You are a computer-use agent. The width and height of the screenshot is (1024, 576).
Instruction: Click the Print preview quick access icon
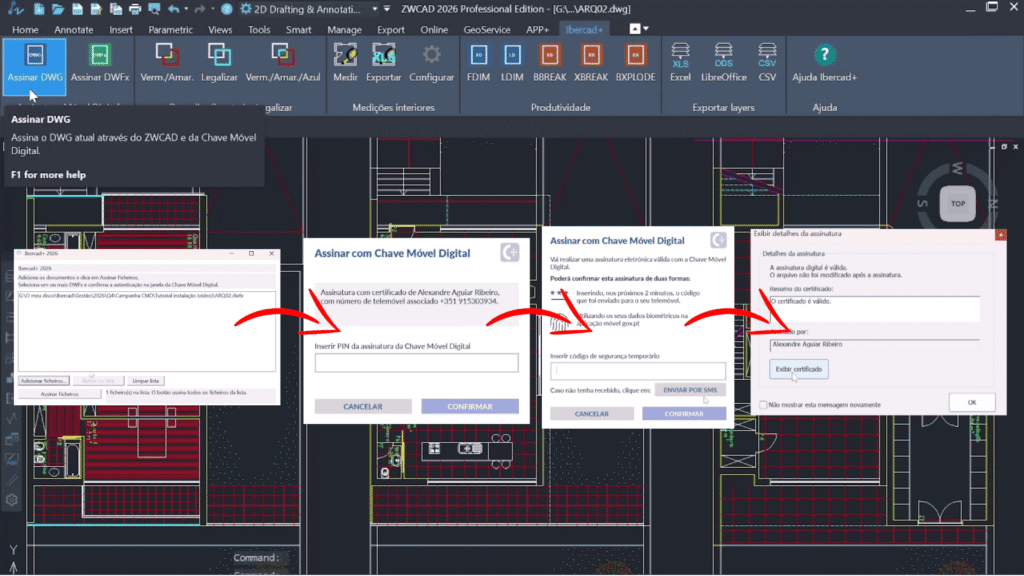point(154,9)
